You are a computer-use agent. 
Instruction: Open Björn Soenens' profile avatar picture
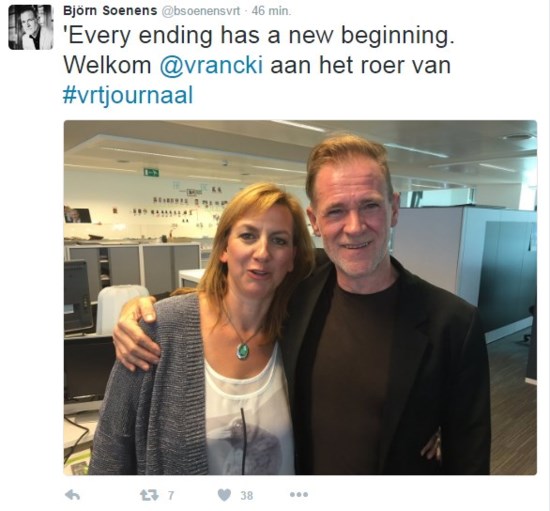coord(31,27)
